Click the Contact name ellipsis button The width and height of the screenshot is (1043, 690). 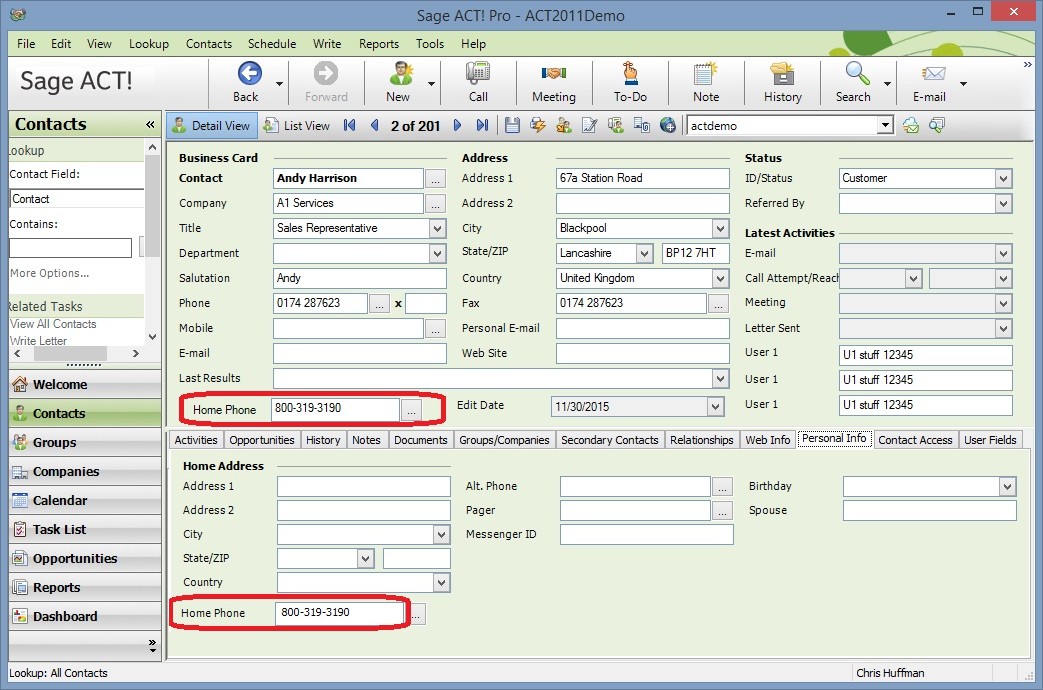(x=435, y=179)
